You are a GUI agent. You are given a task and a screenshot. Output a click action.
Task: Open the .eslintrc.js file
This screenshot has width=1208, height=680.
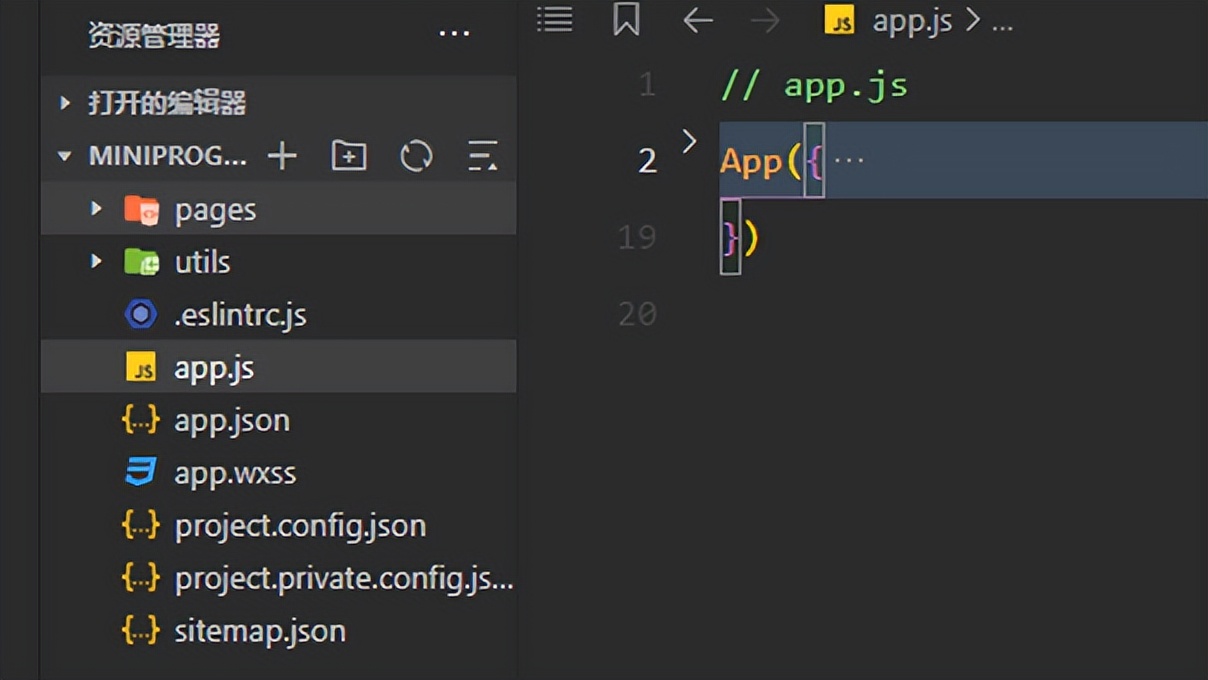tap(240, 315)
